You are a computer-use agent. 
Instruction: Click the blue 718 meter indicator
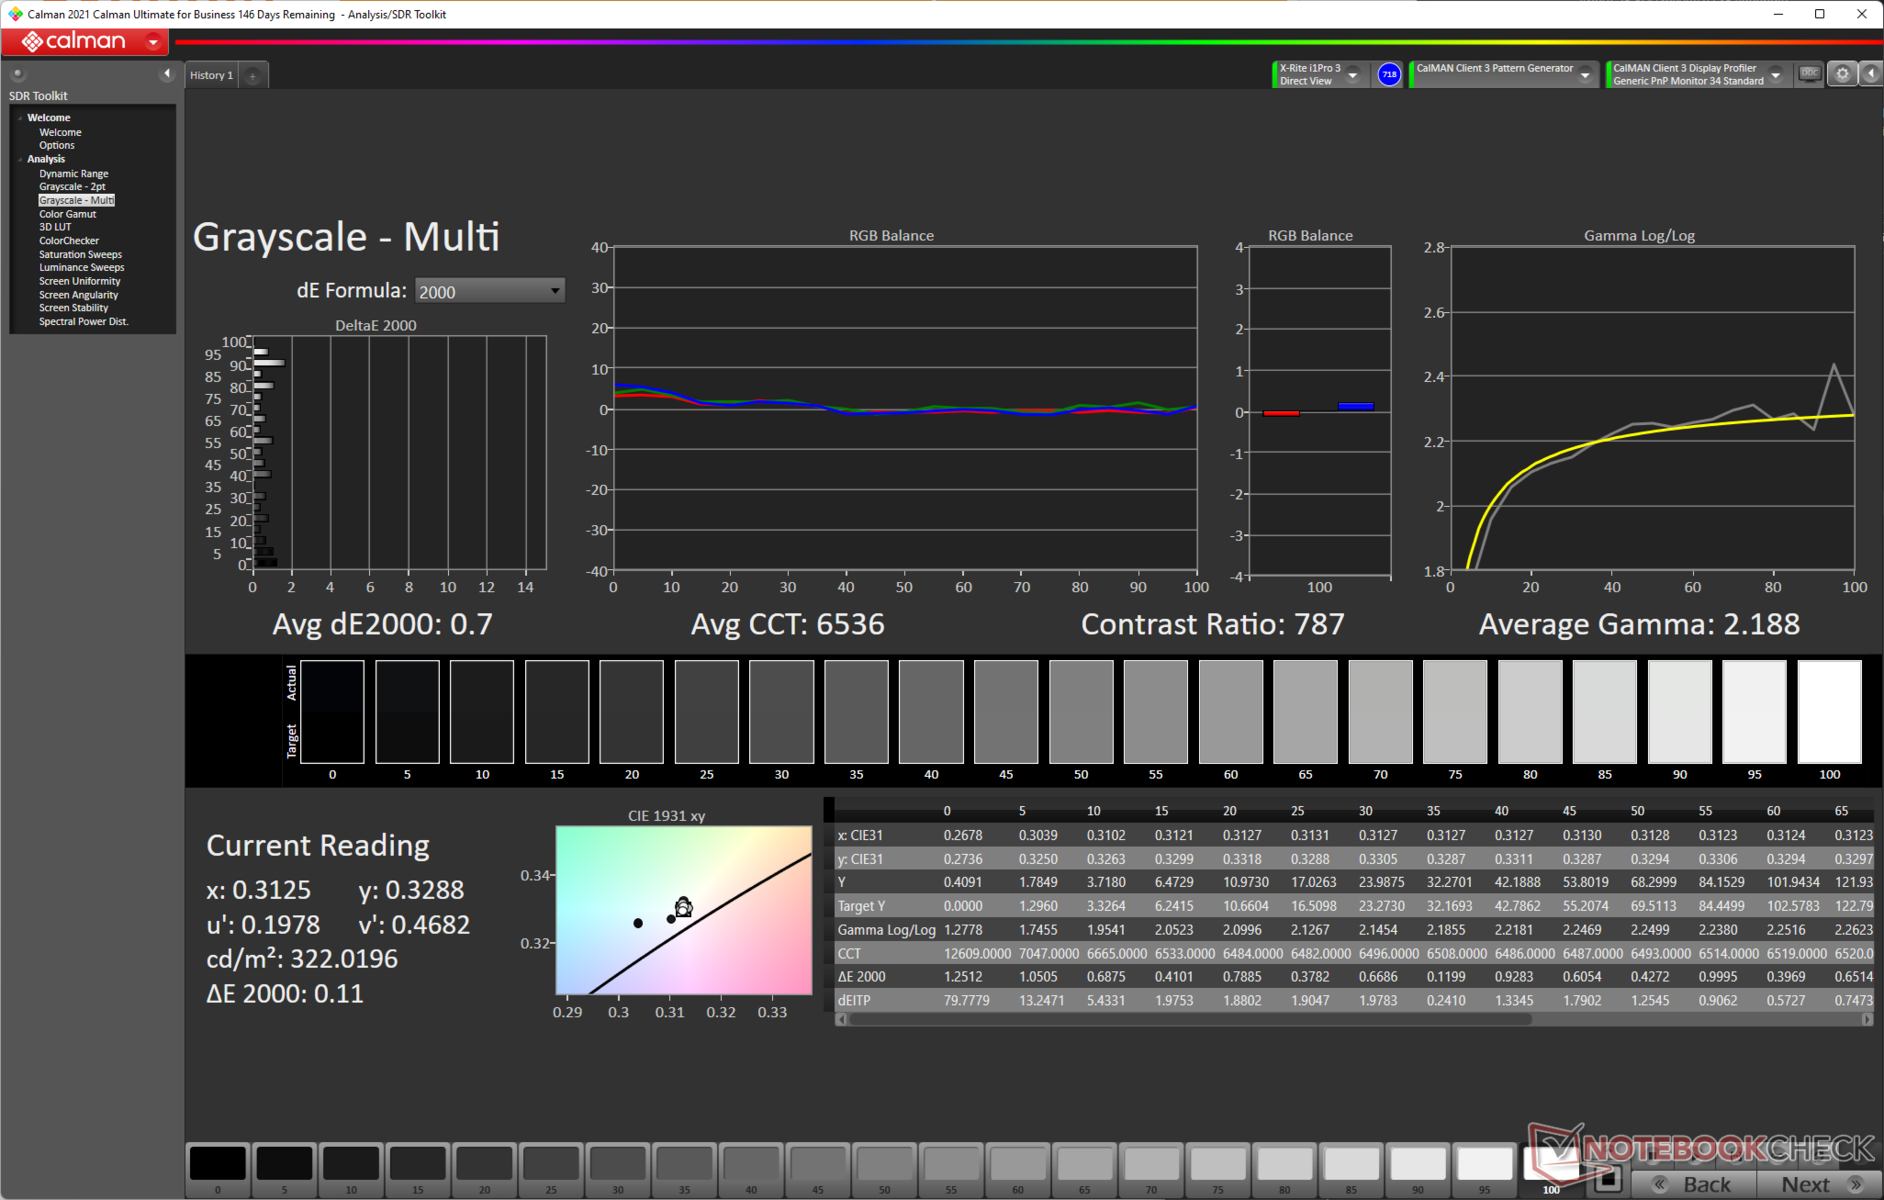click(1389, 74)
